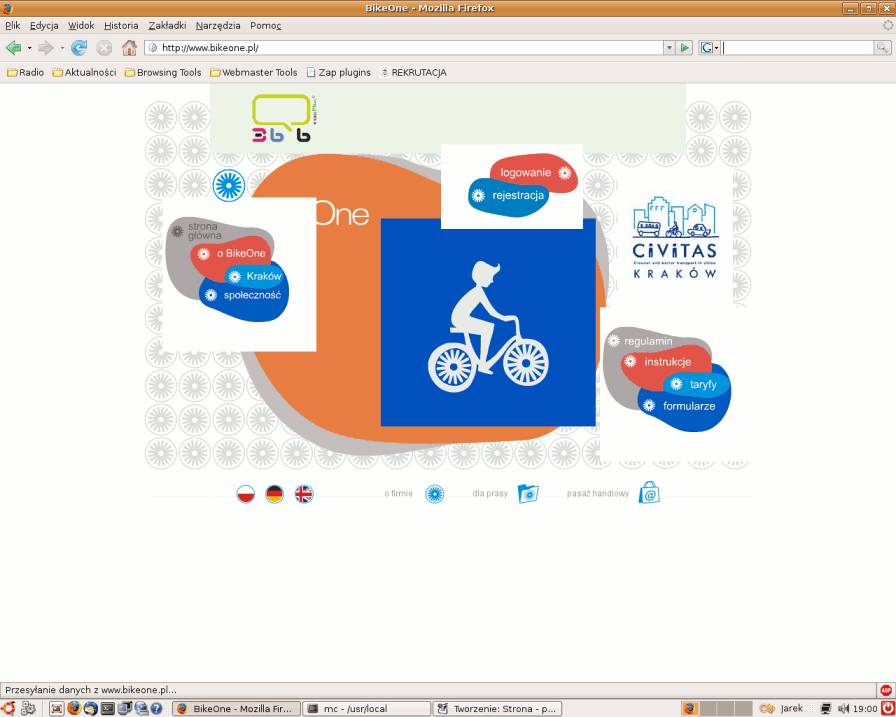896x717 pixels.
Task: Click the 19:00 clock in the panel
Action: click(865, 709)
